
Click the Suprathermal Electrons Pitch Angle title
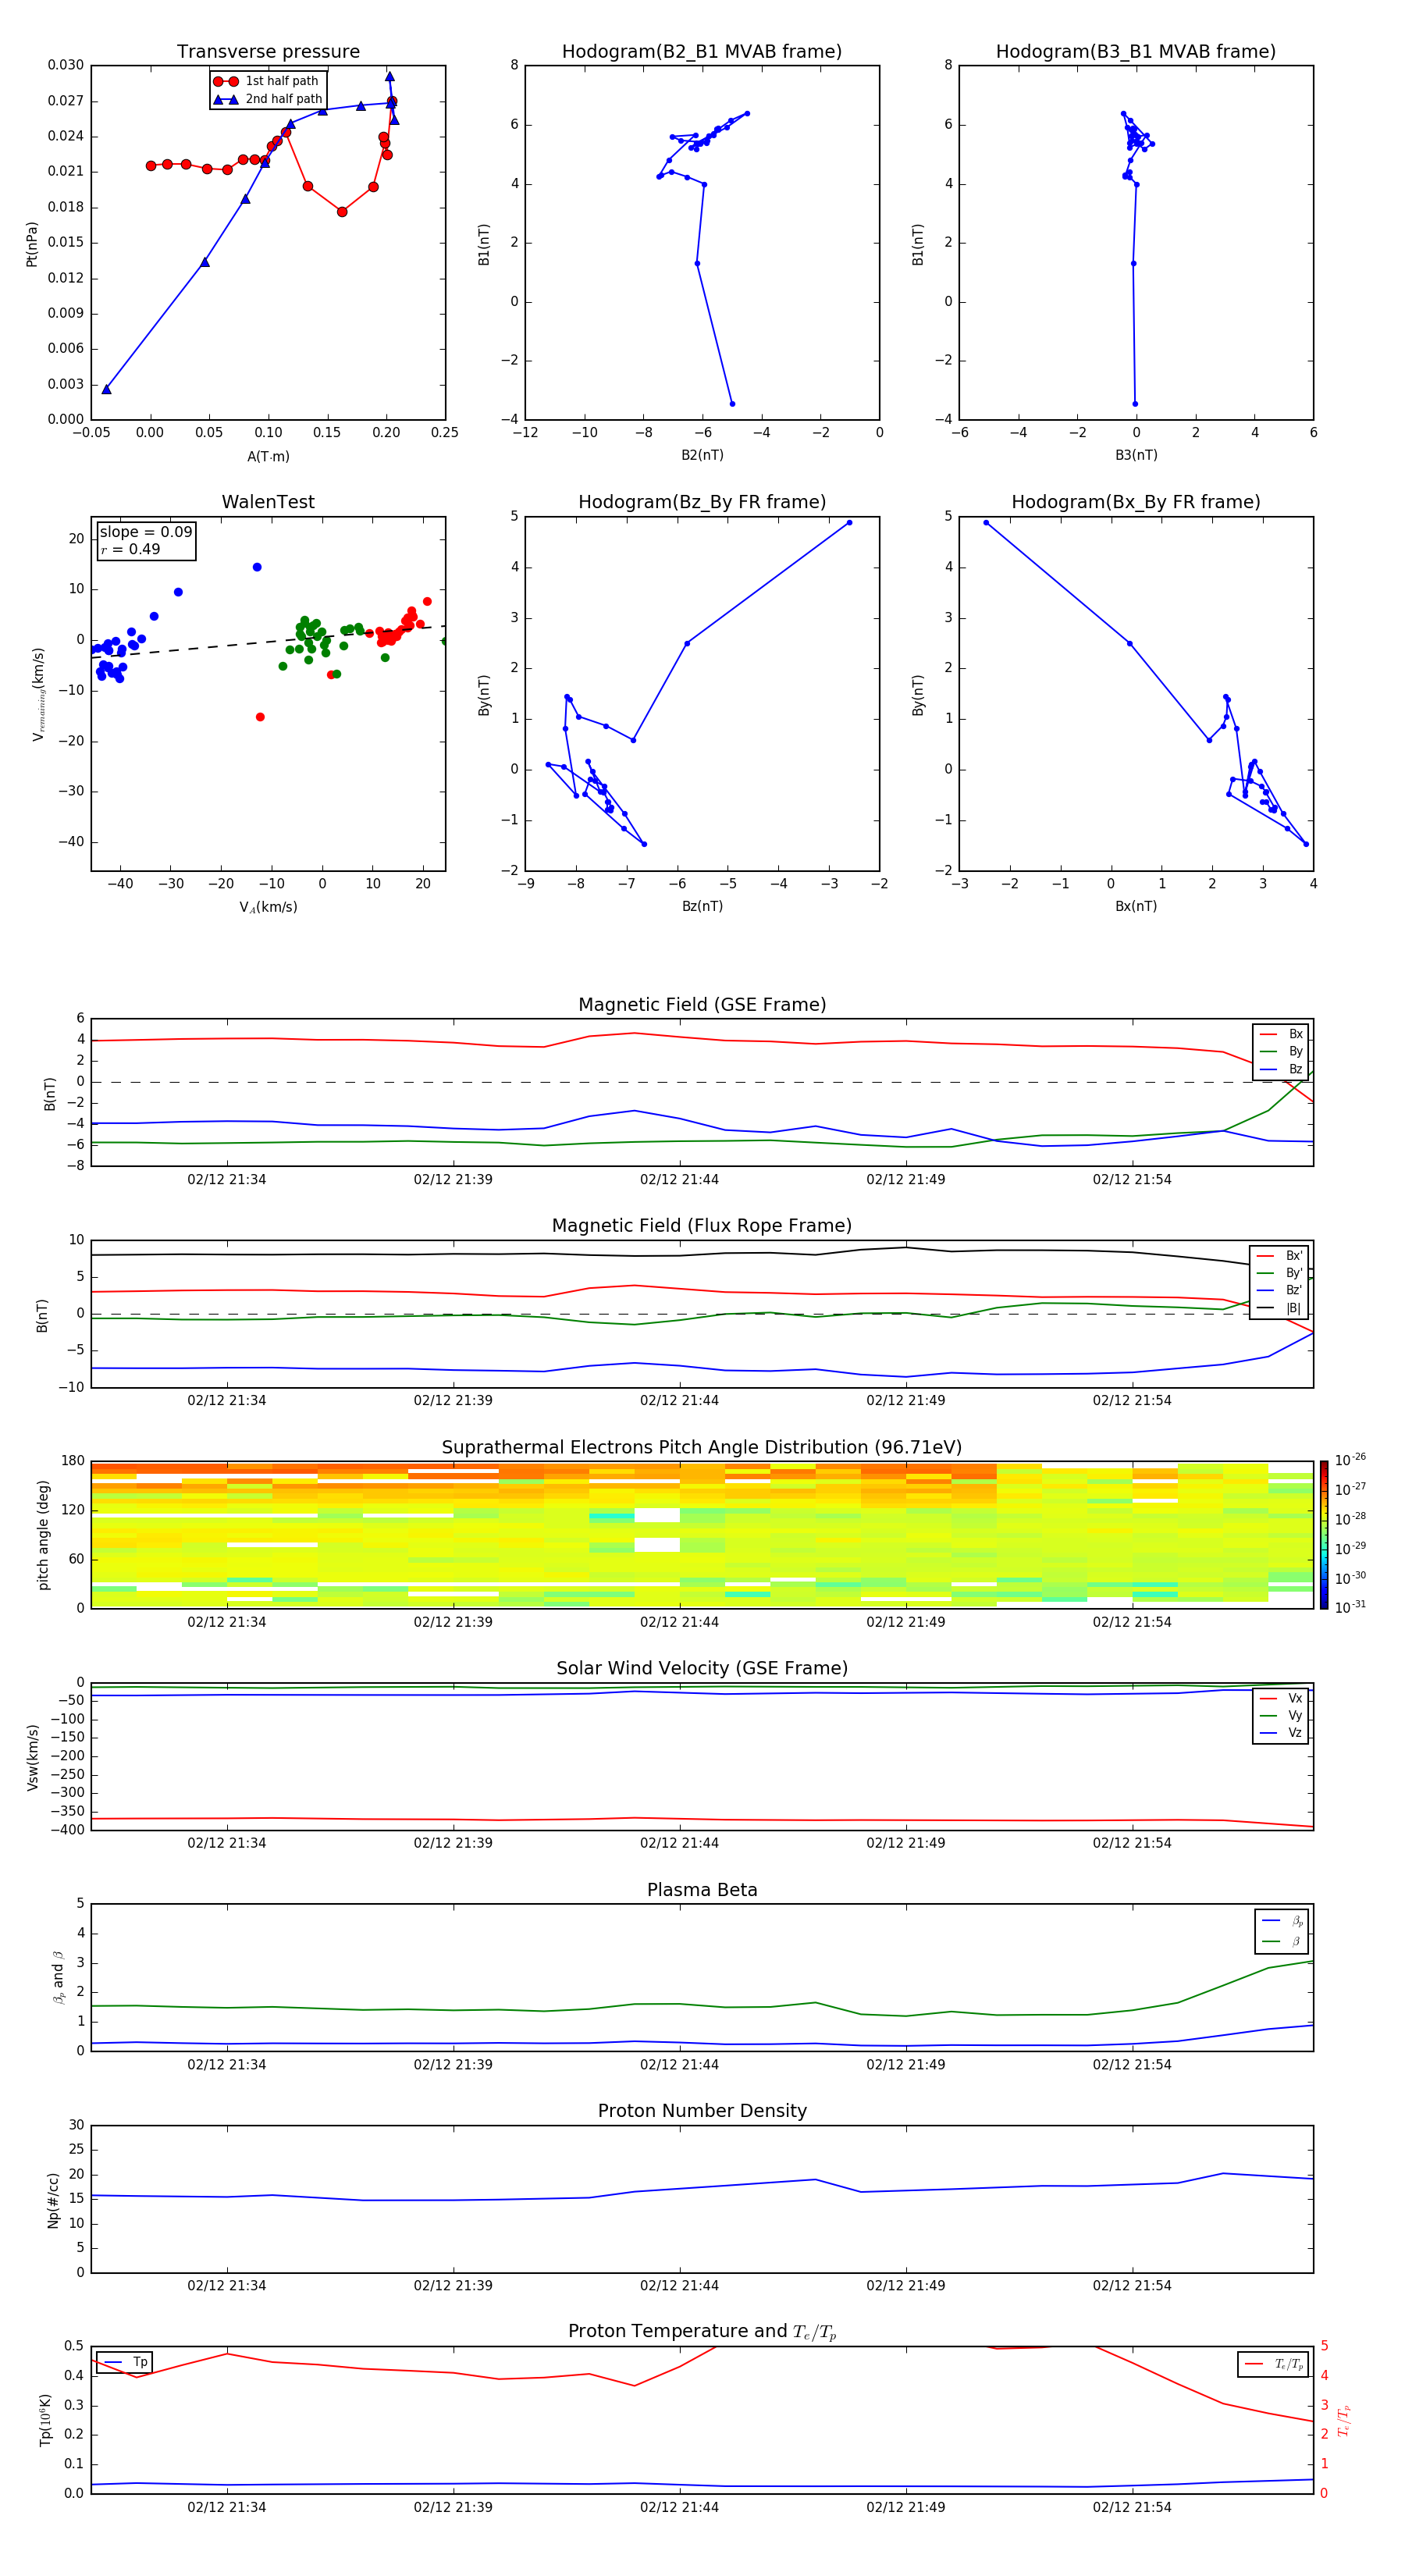(x=702, y=1448)
